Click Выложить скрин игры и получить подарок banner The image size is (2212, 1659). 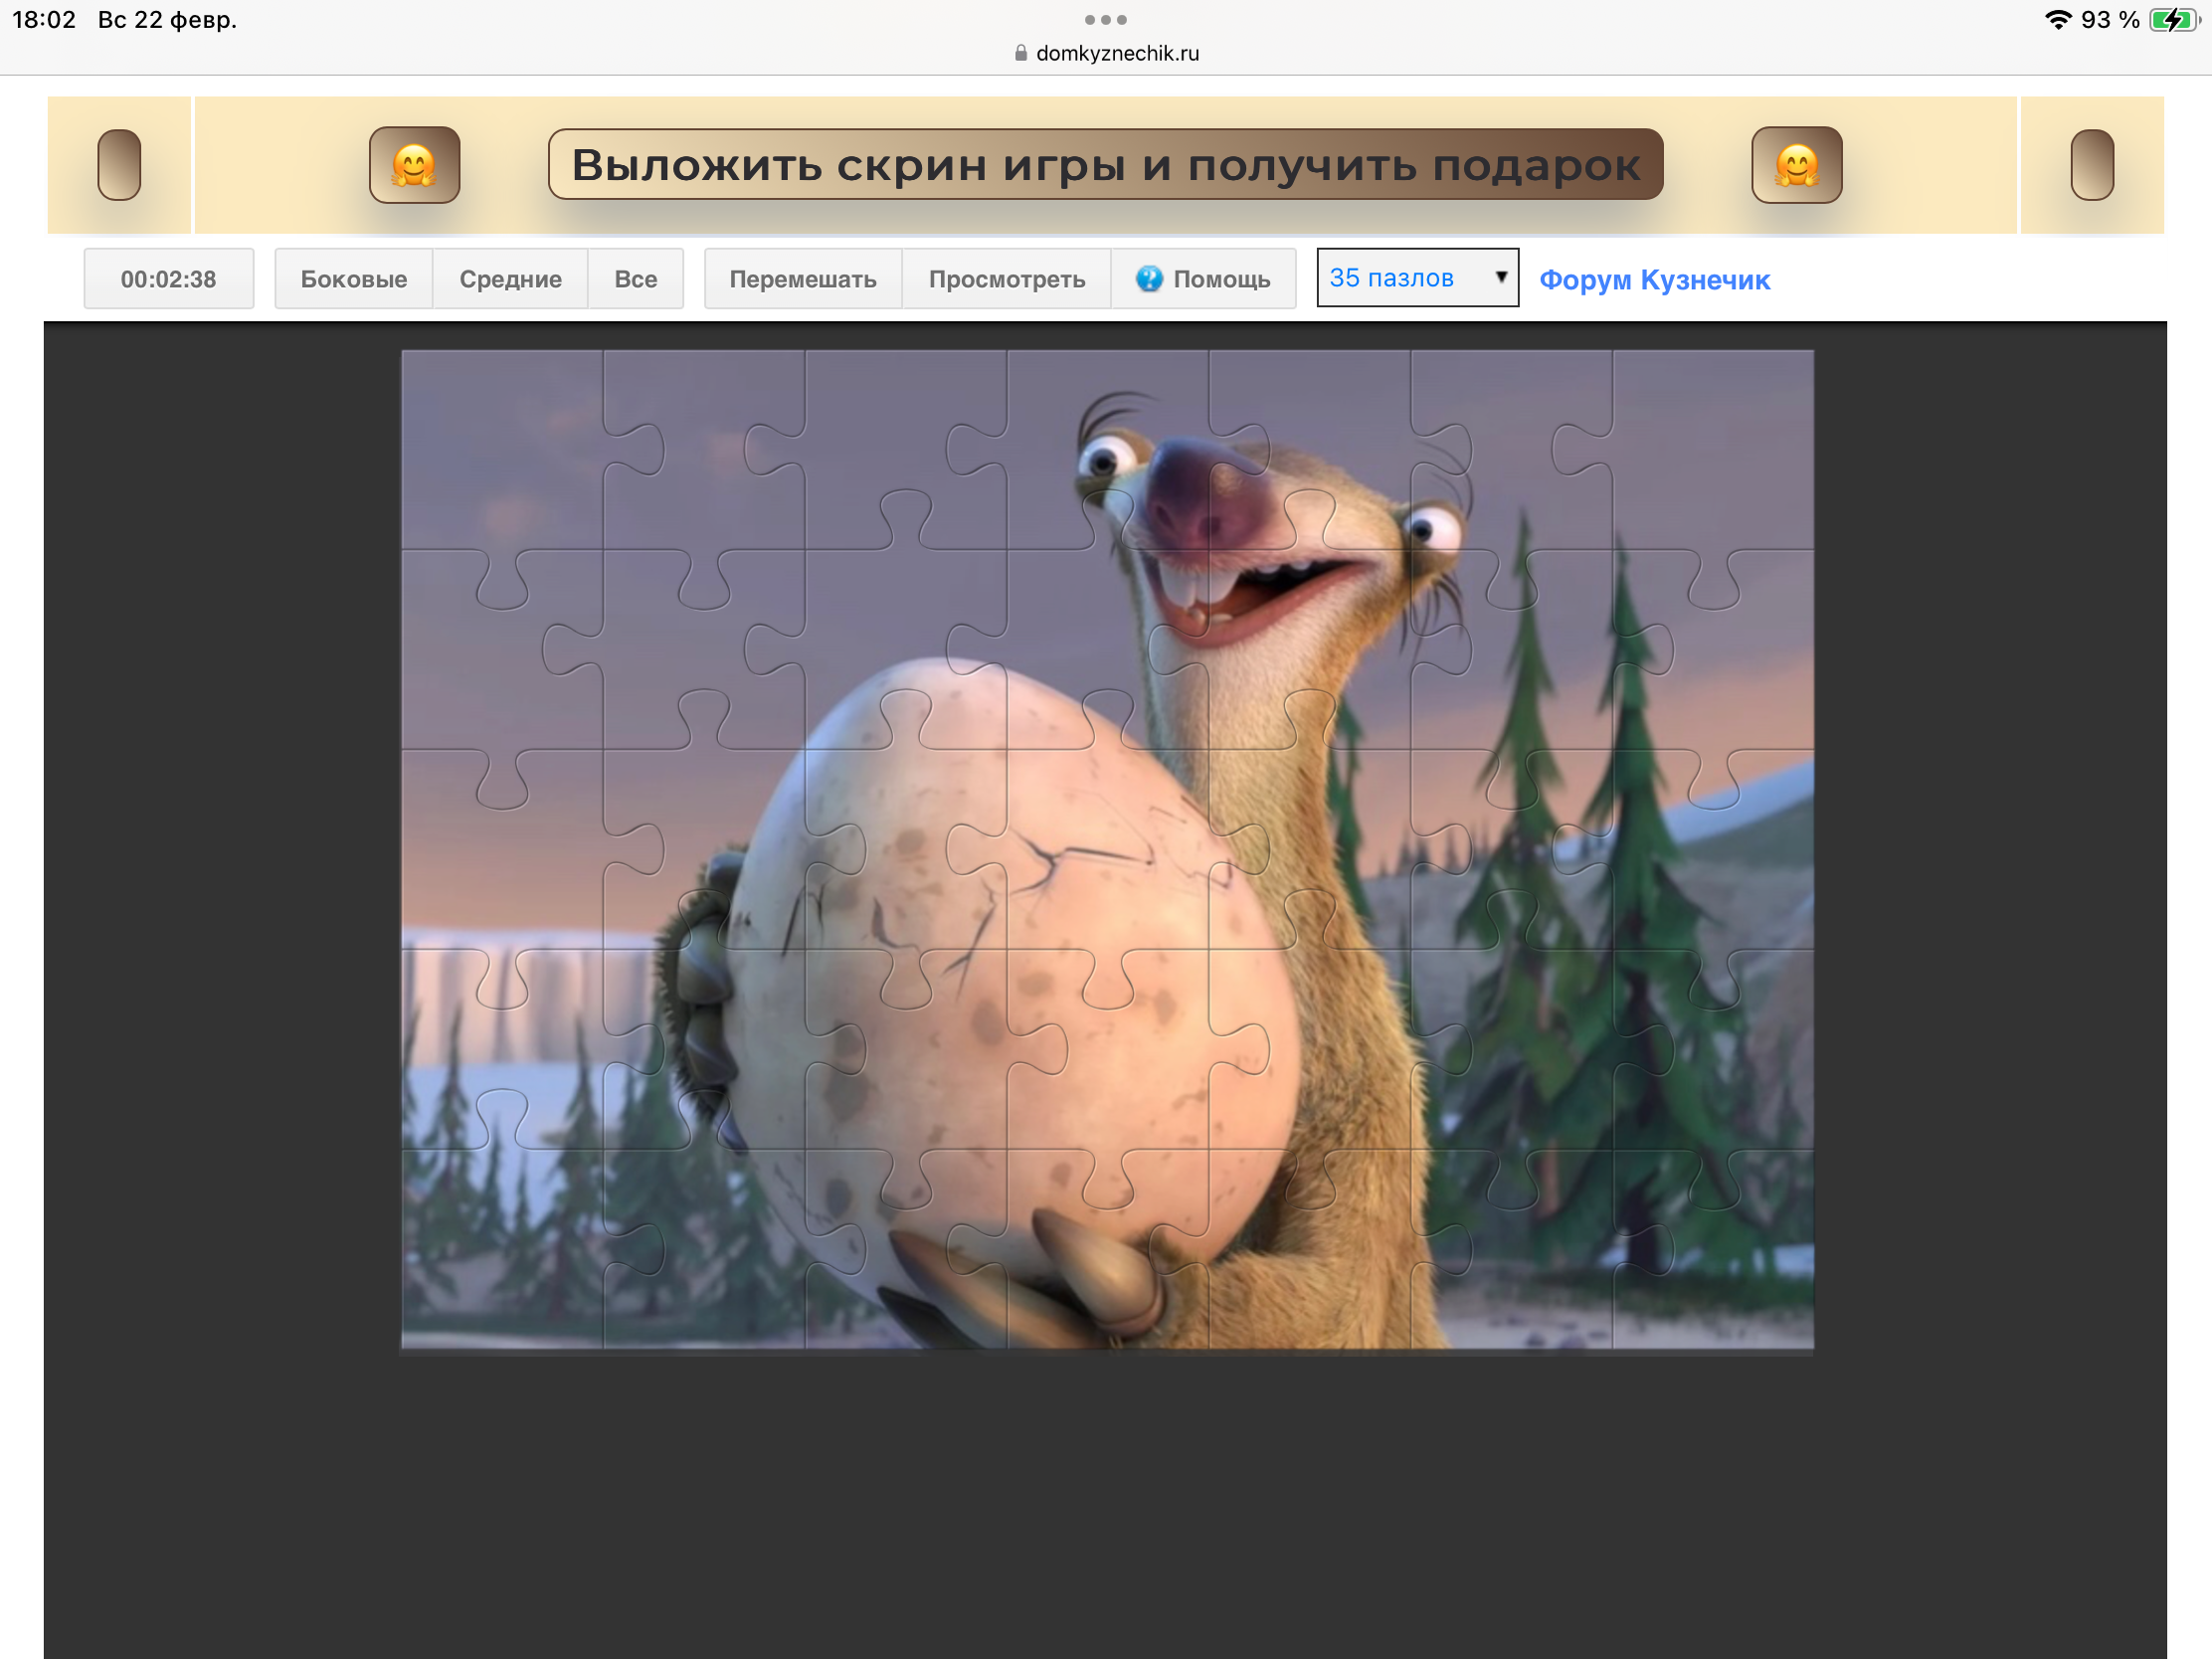tap(1105, 165)
